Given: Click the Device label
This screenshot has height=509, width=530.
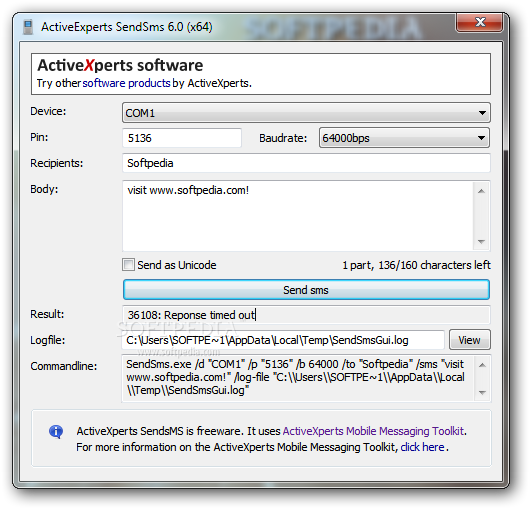Looking at the screenshot, I should coord(48,111).
